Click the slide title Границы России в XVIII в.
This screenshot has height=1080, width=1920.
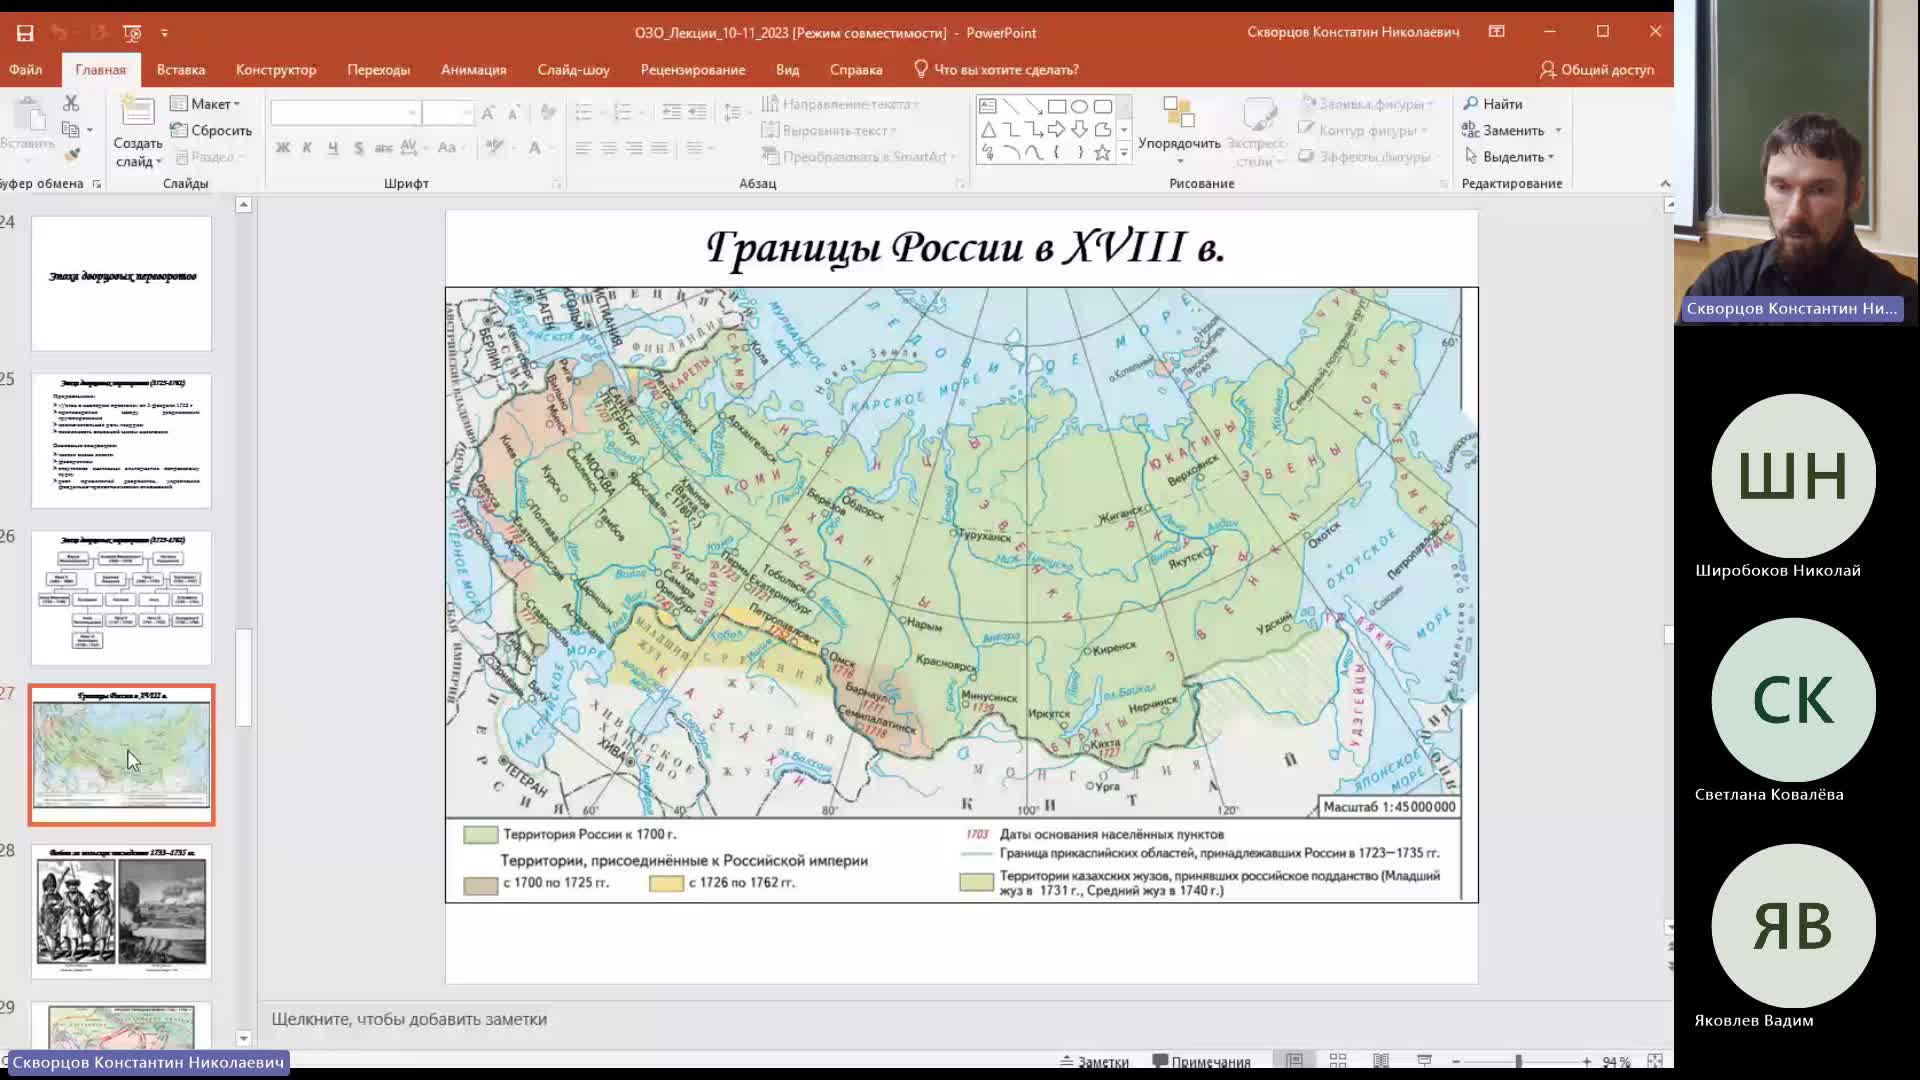tap(965, 247)
